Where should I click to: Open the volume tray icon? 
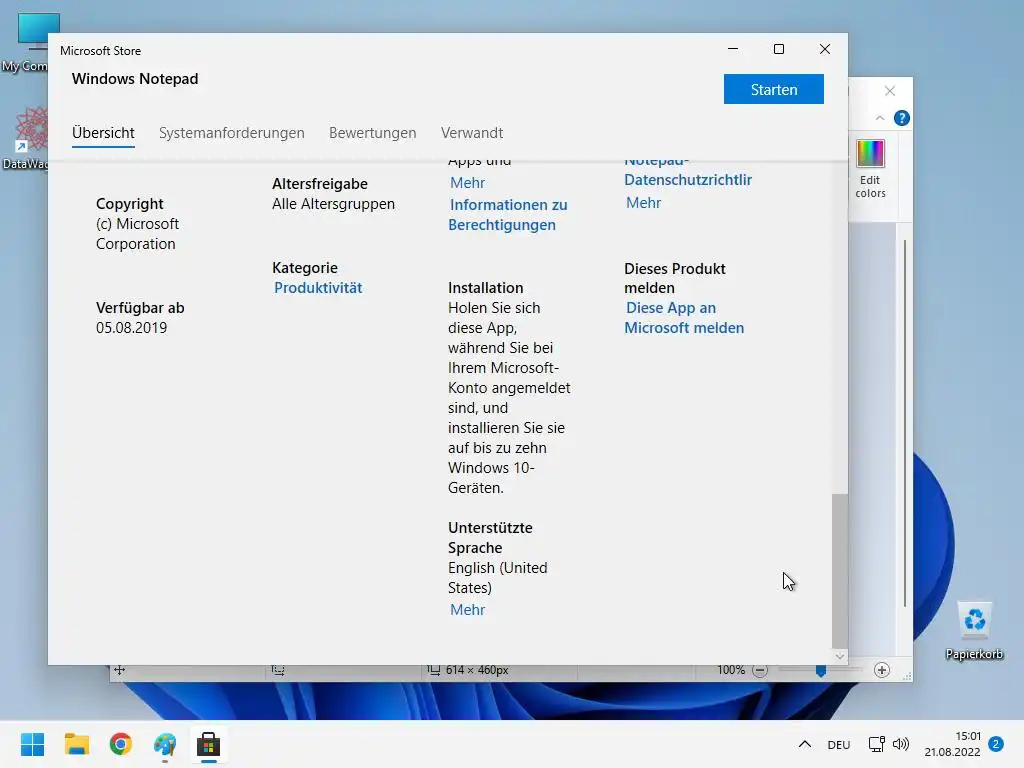click(901, 744)
